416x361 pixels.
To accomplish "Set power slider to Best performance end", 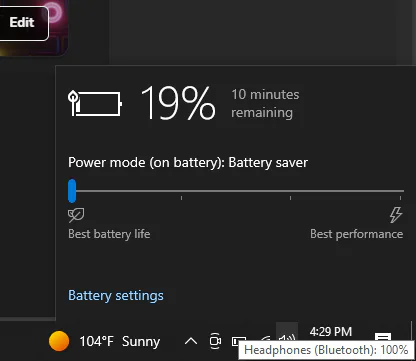I will coord(400,191).
